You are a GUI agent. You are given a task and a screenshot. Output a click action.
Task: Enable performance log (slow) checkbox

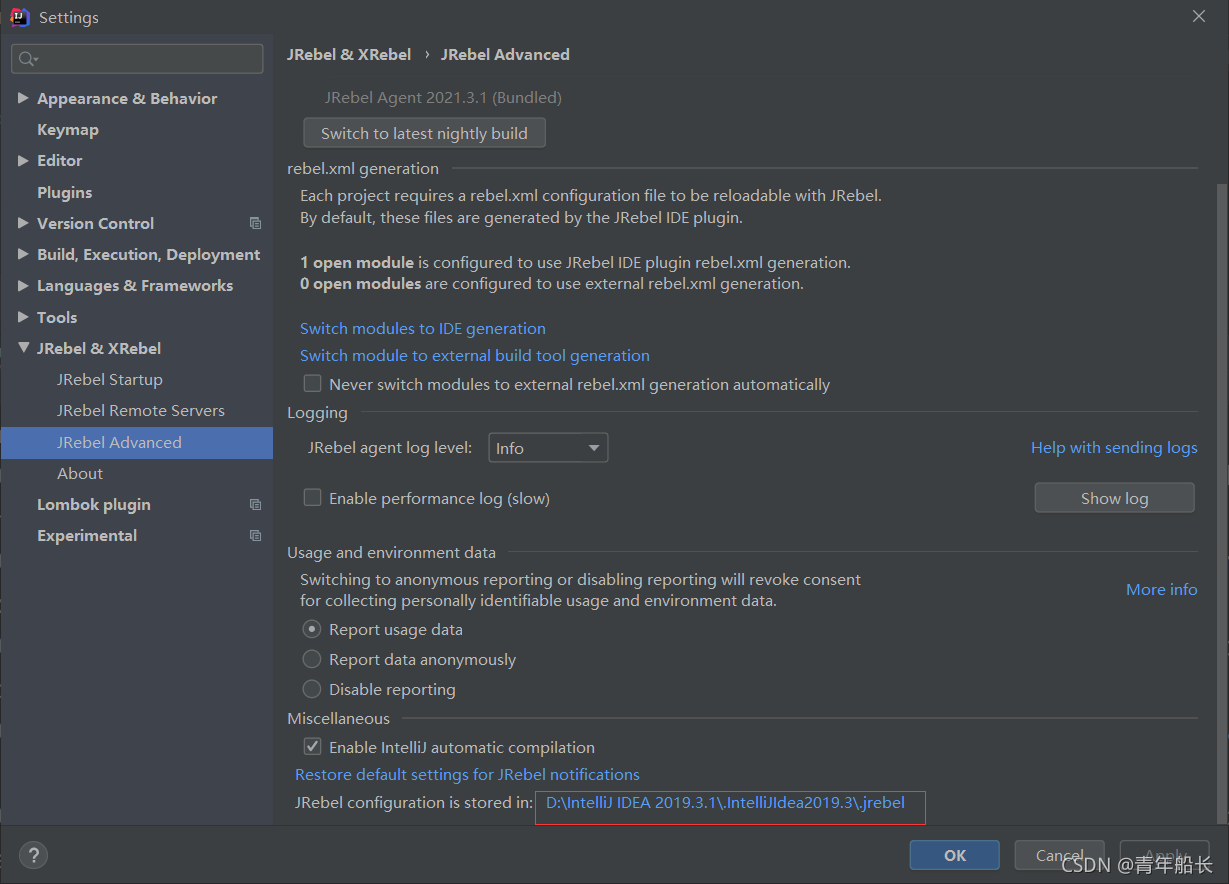click(313, 498)
